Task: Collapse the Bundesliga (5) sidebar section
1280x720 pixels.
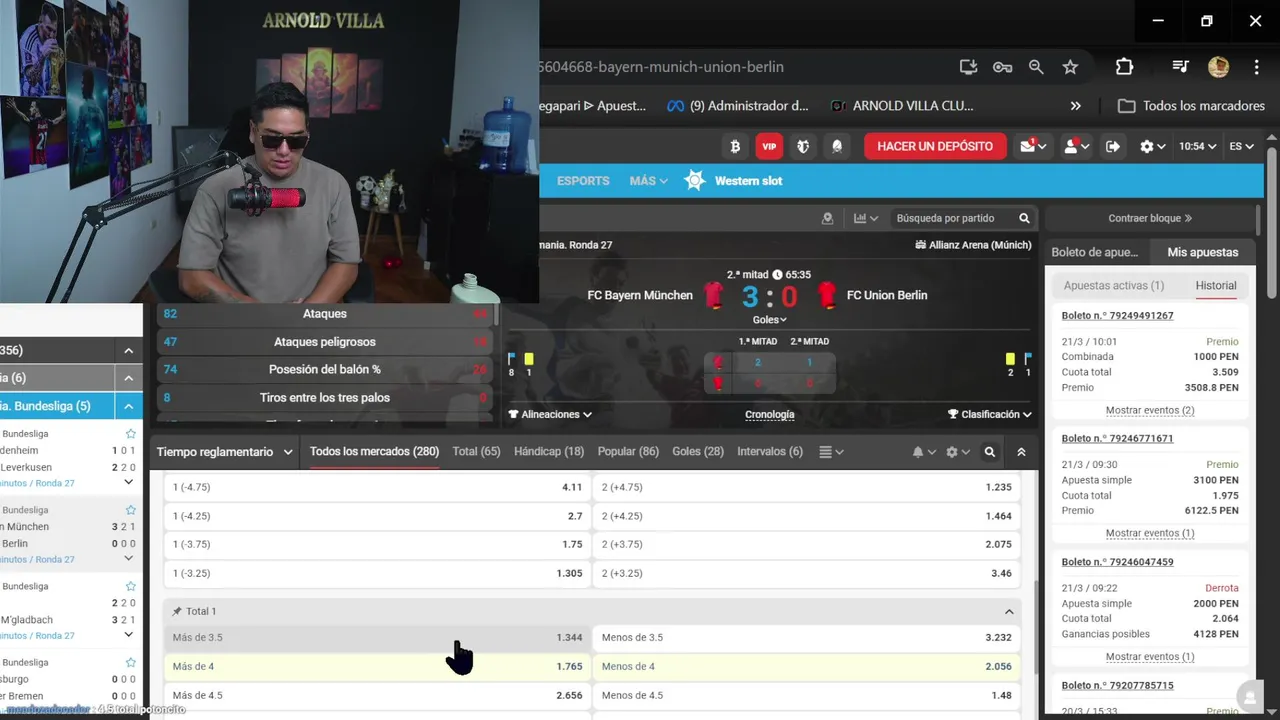Action: tap(129, 406)
